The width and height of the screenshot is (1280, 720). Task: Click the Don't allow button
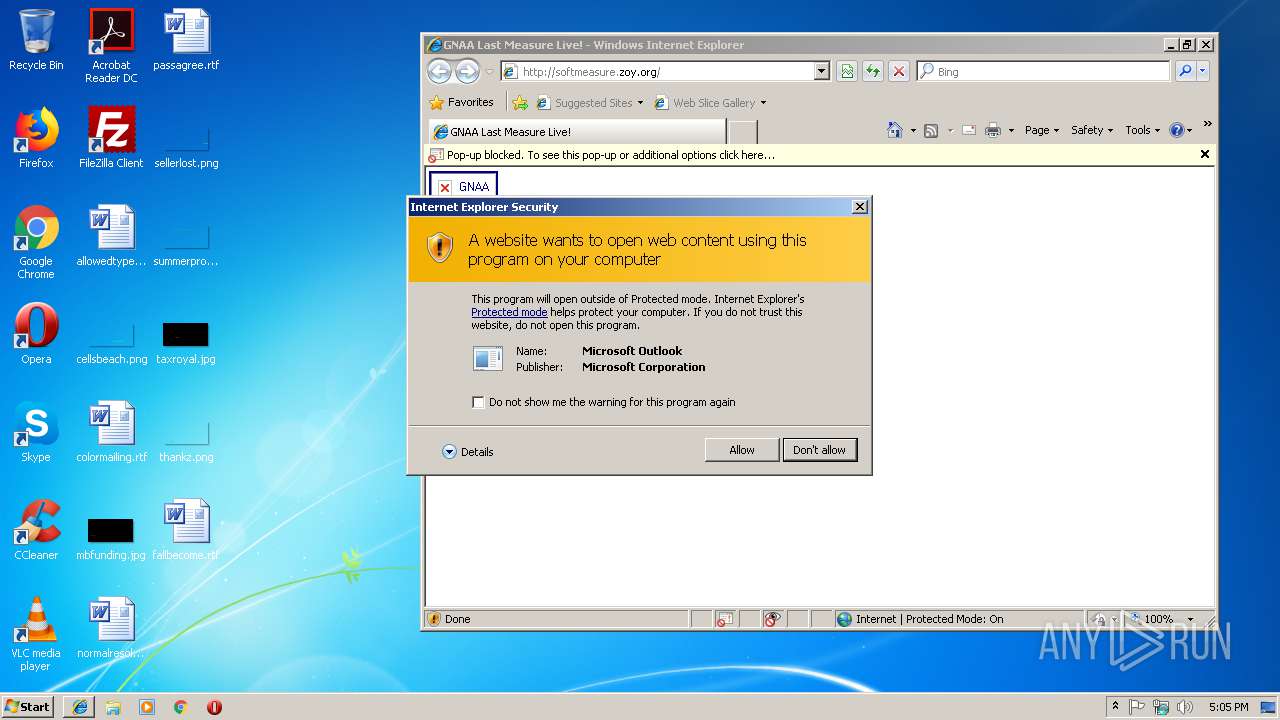click(819, 450)
